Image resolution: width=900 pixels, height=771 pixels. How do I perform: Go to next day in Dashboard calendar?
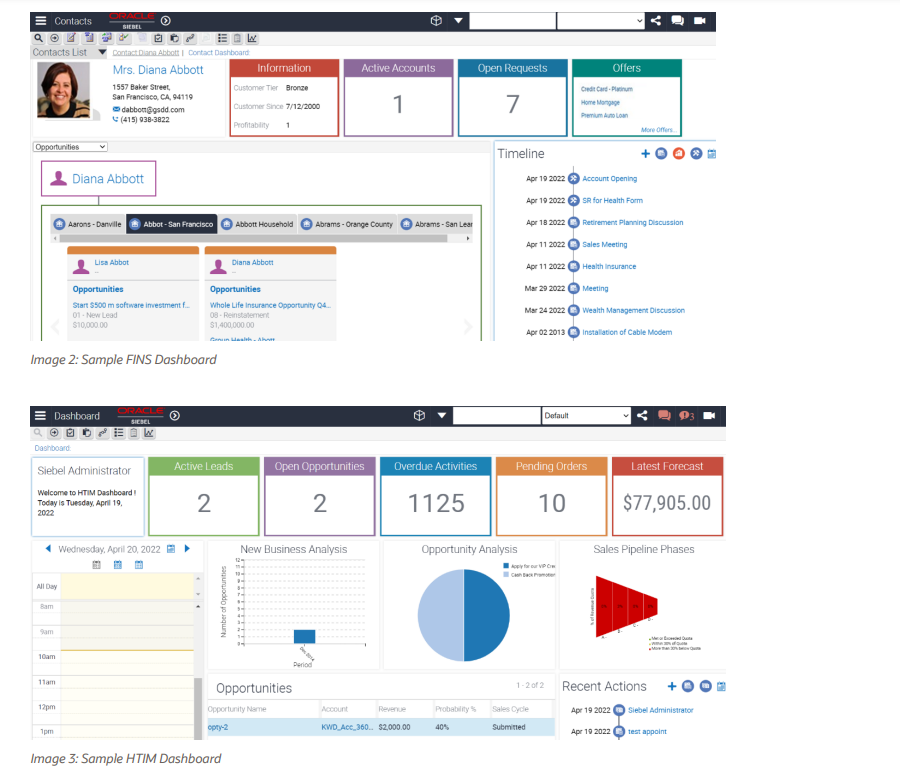(187, 548)
